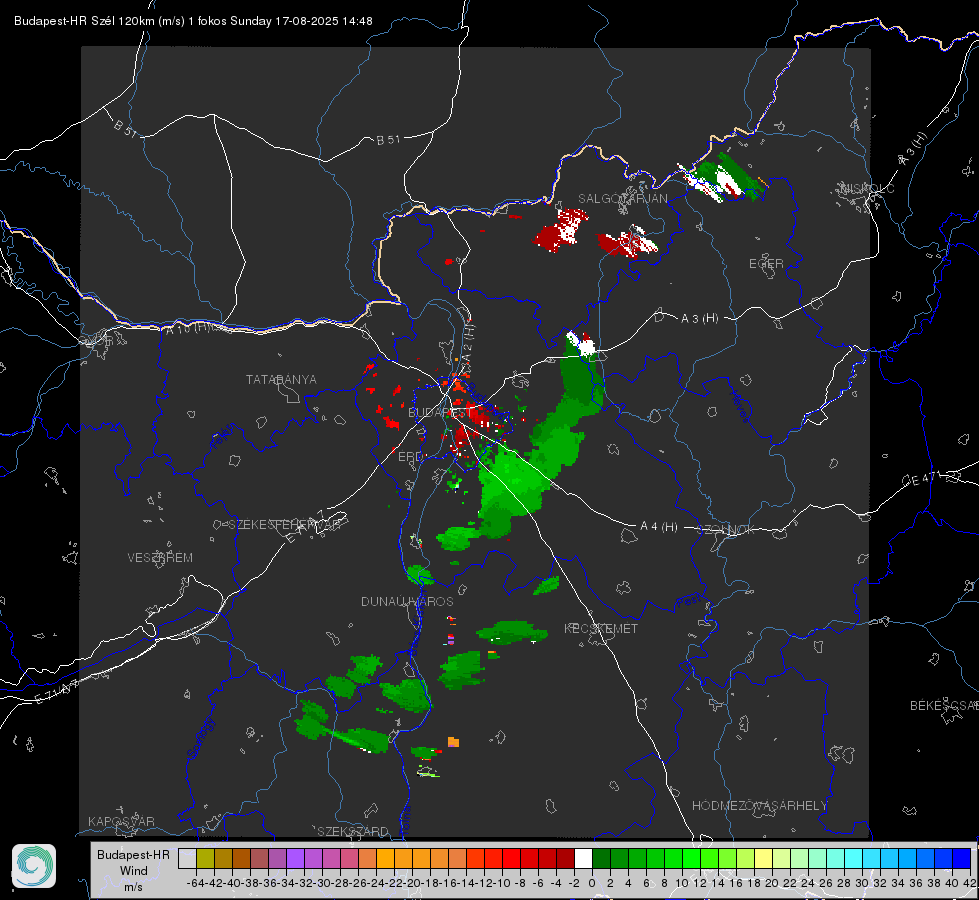Select the dark red swatch between -4 and -2
The height and width of the screenshot is (900, 979).
[x=565, y=859]
